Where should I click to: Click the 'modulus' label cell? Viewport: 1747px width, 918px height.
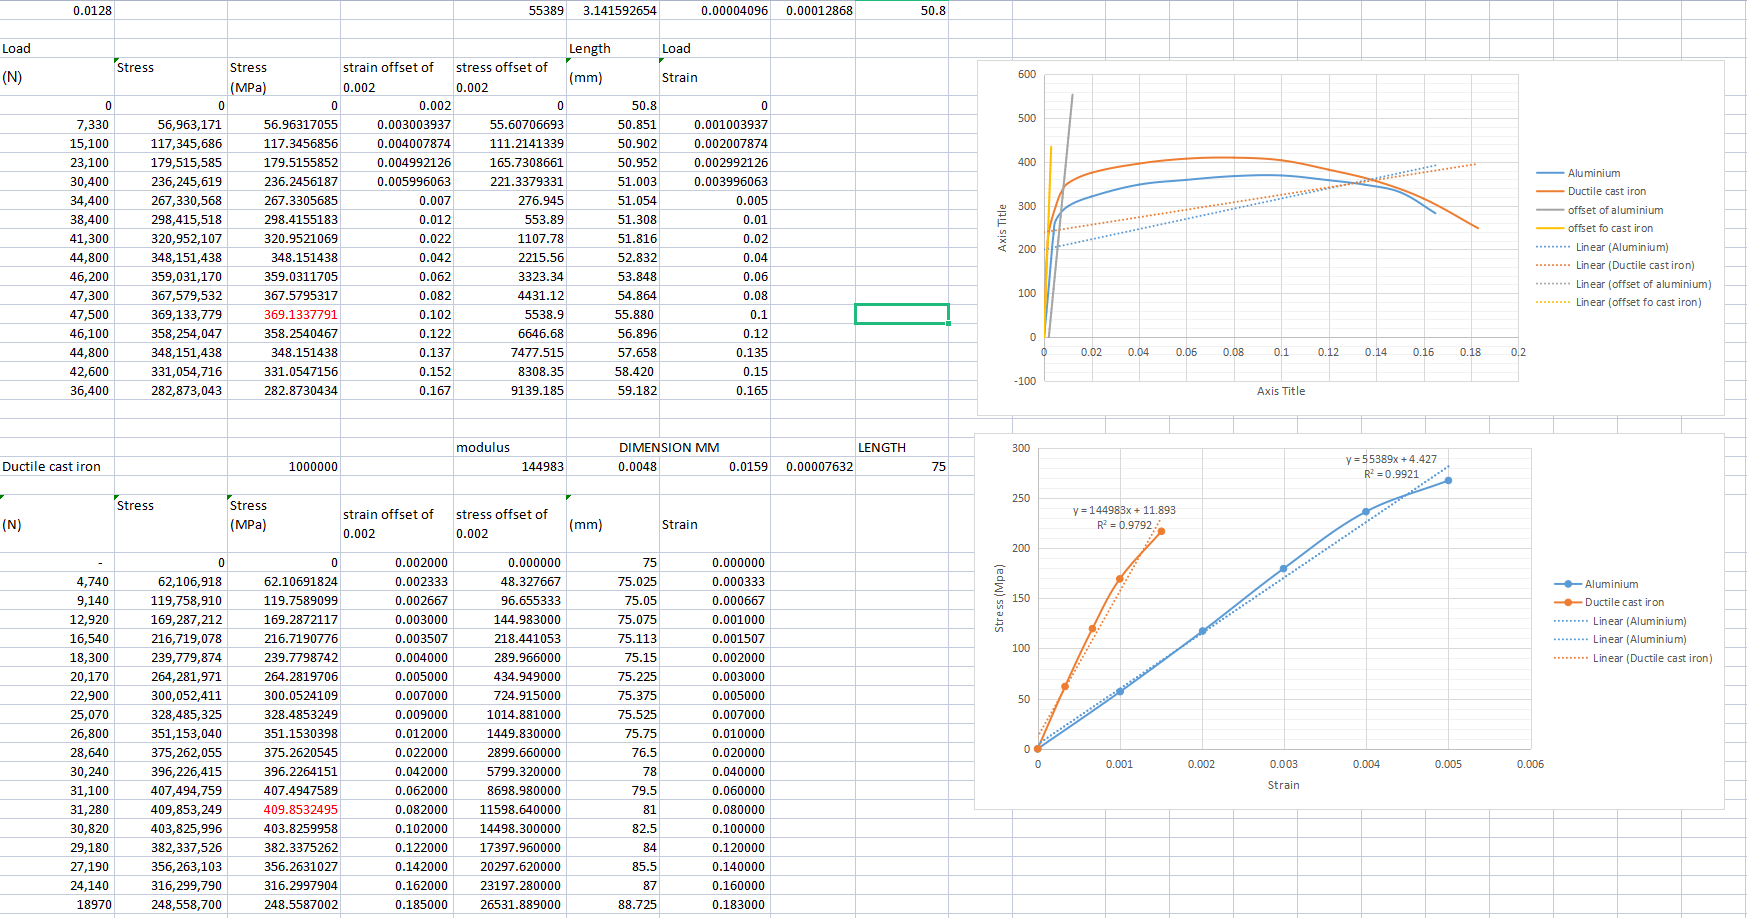click(x=482, y=447)
